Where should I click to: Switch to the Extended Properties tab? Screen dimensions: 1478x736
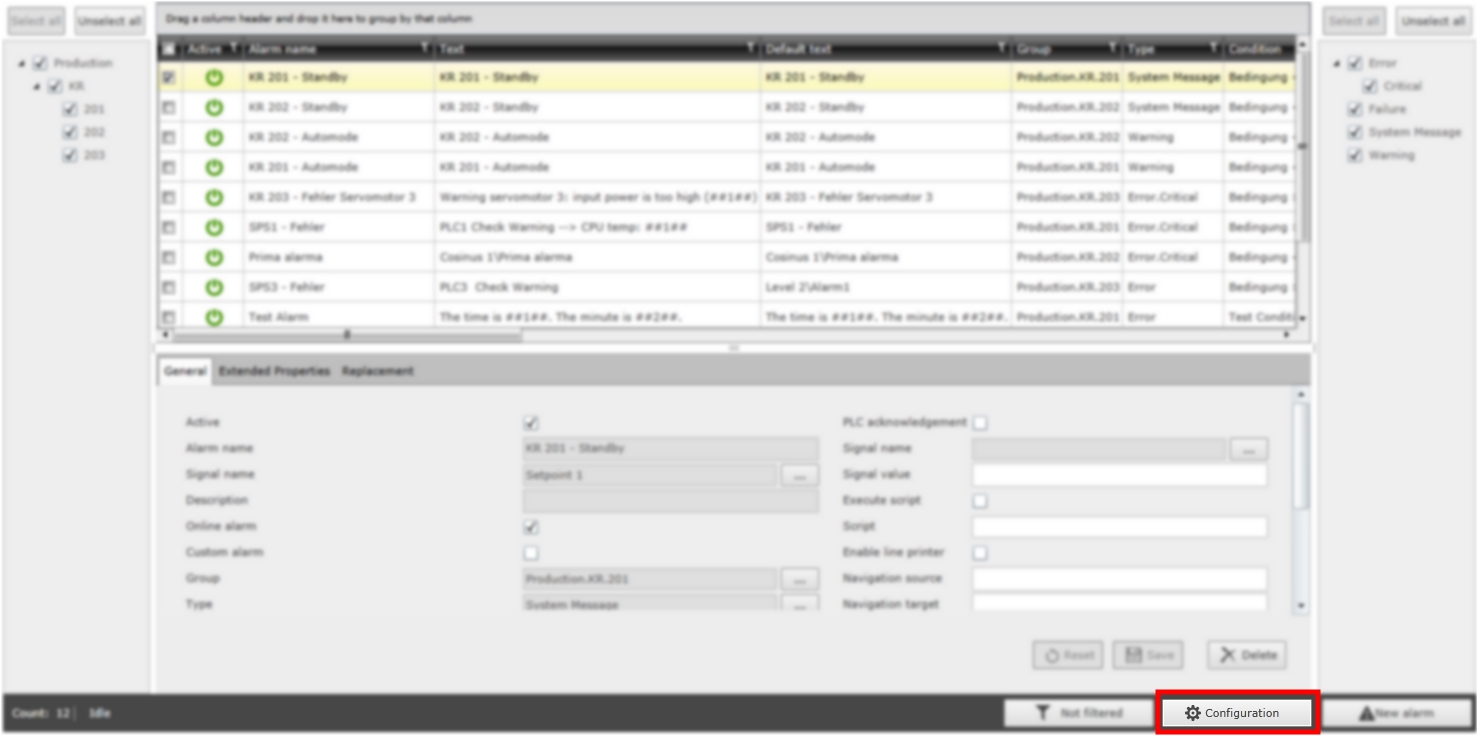[274, 371]
